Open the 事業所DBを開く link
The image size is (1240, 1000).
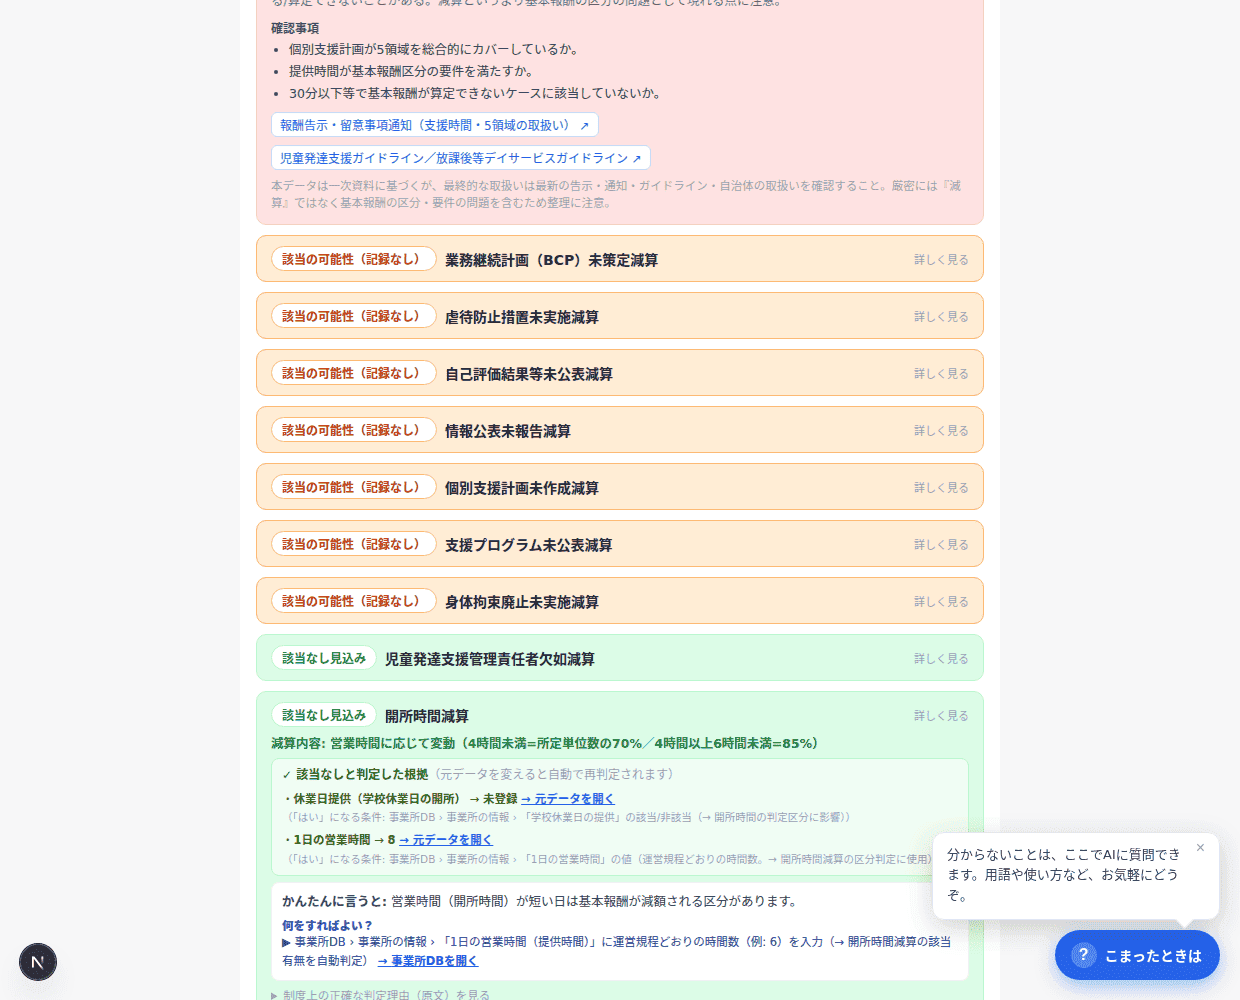[x=428, y=961]
